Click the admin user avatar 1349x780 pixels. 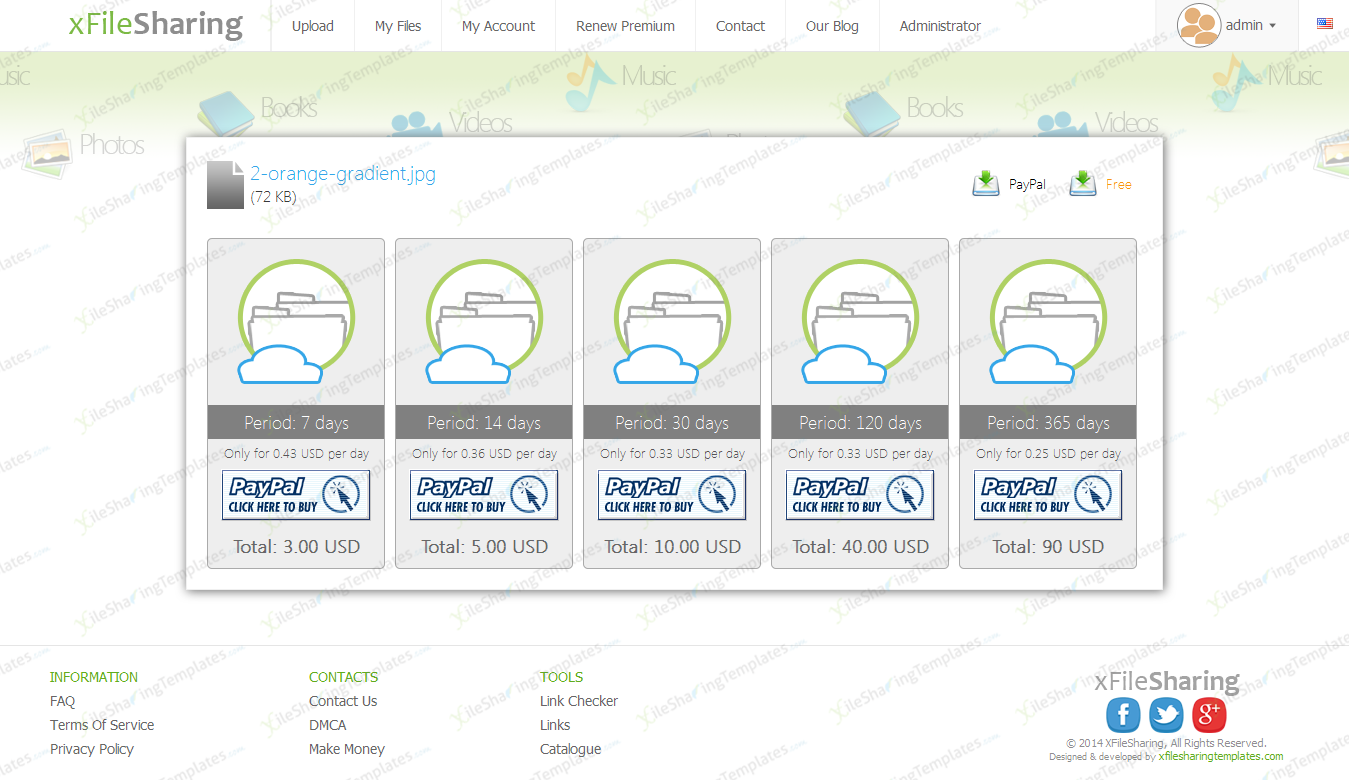click(1198, 26)
